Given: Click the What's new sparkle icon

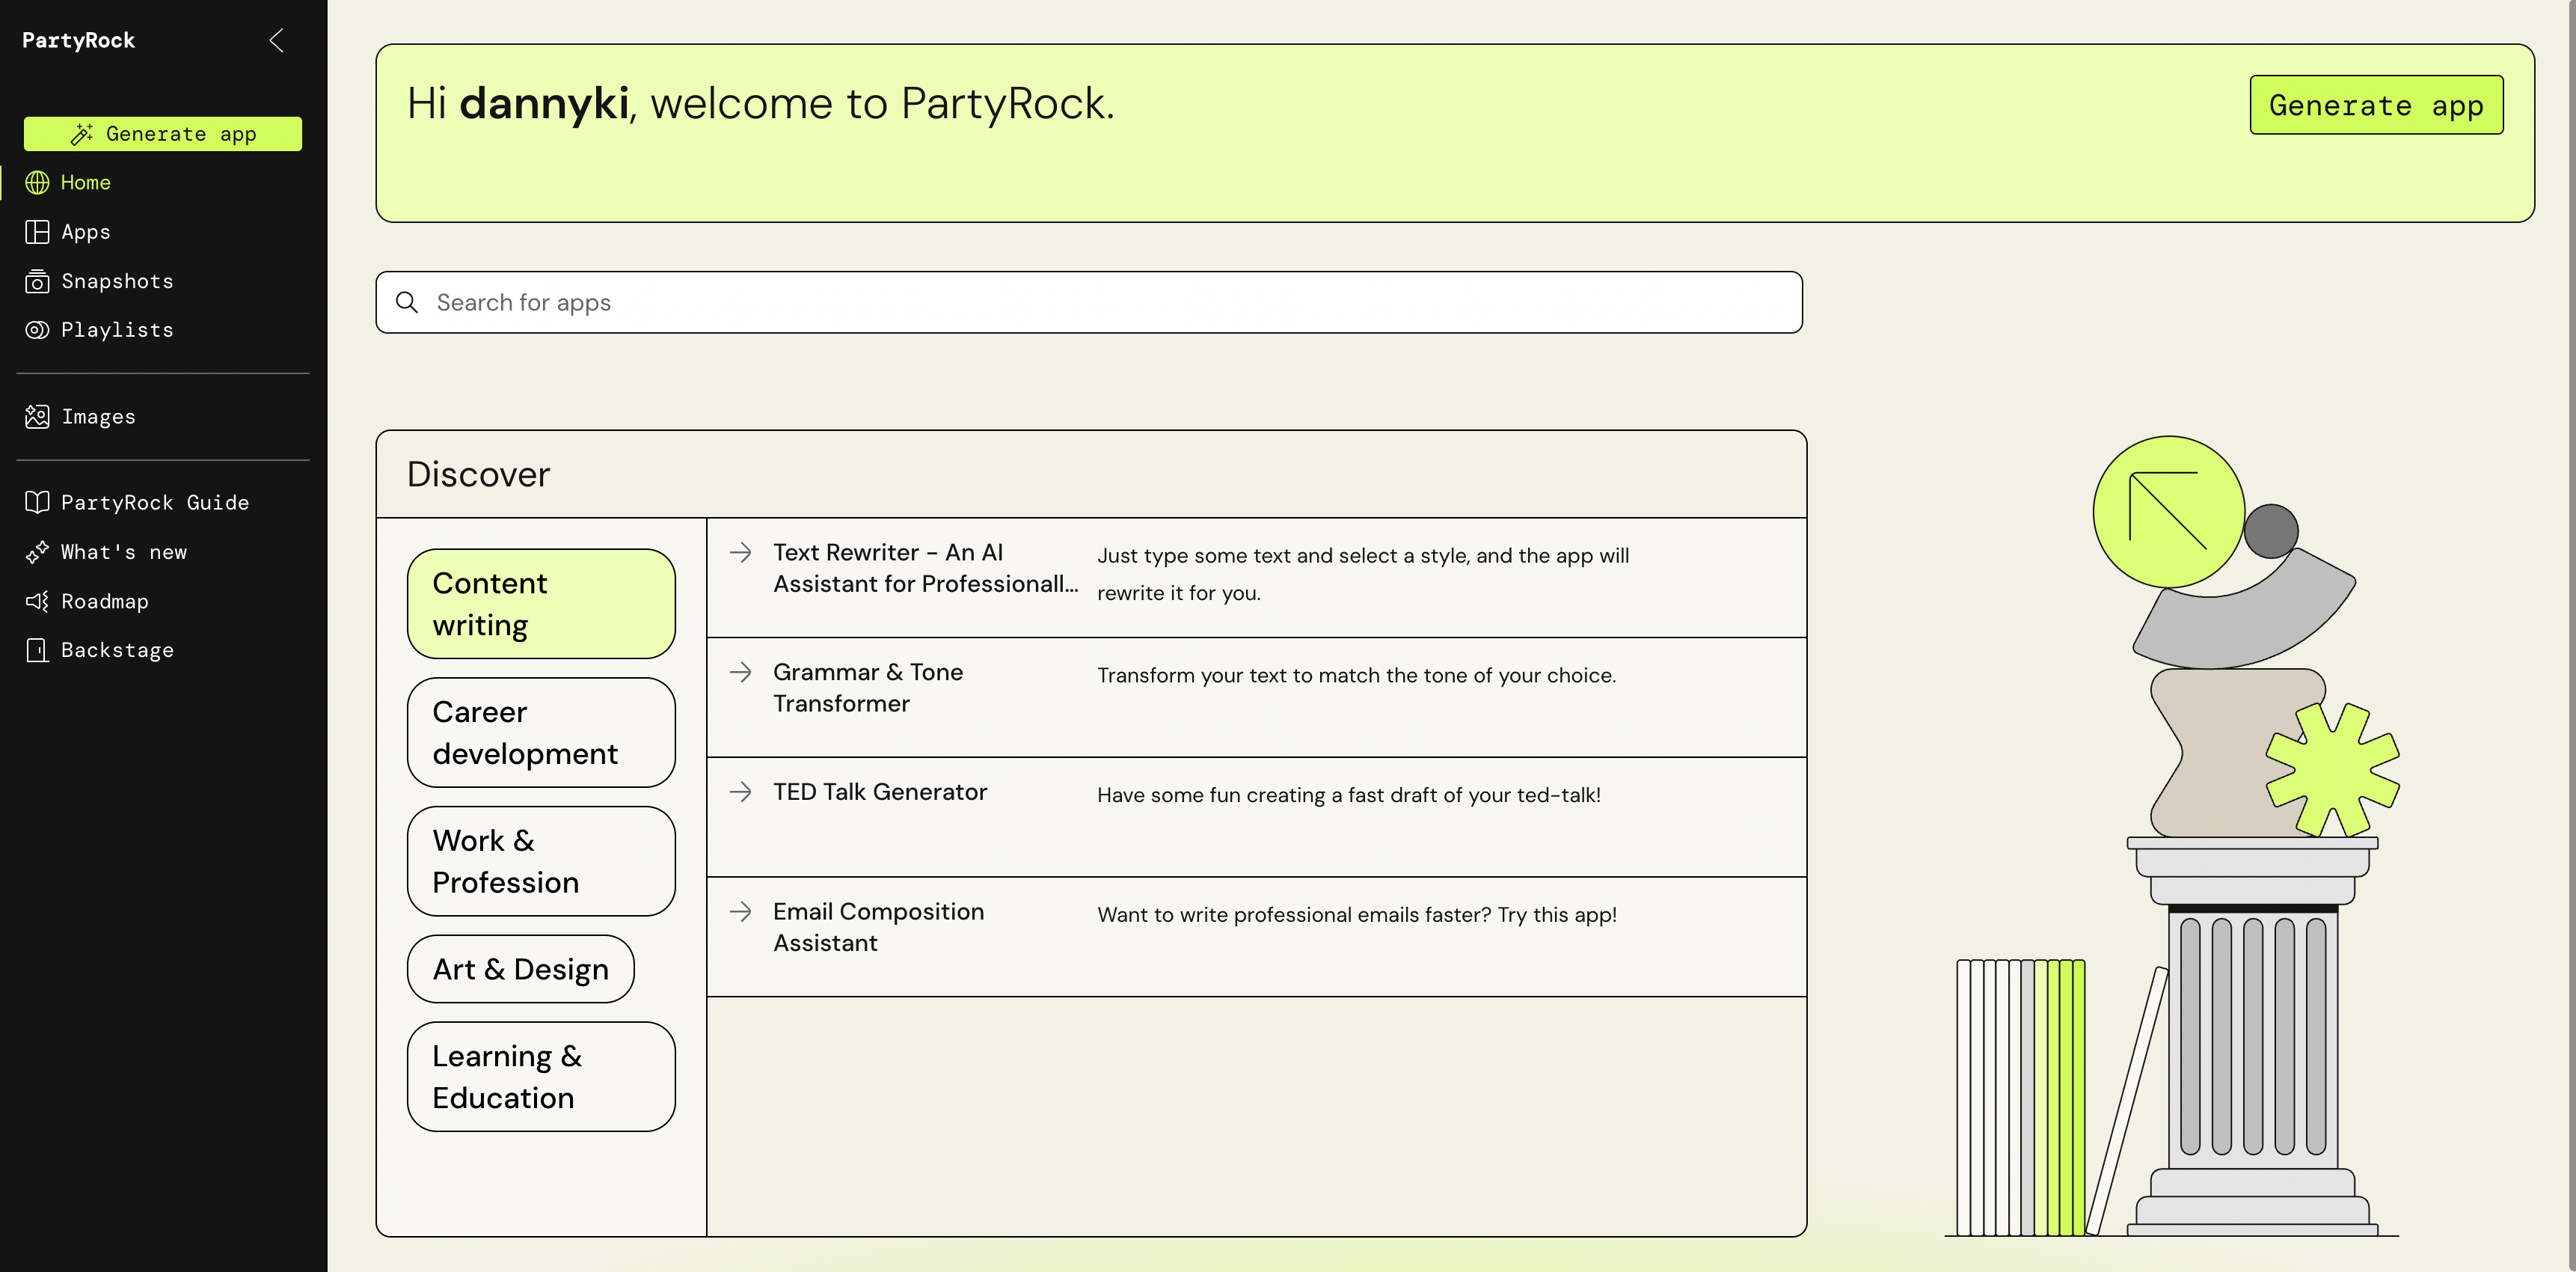Looking at the screenshot, I should click(37, 552).
